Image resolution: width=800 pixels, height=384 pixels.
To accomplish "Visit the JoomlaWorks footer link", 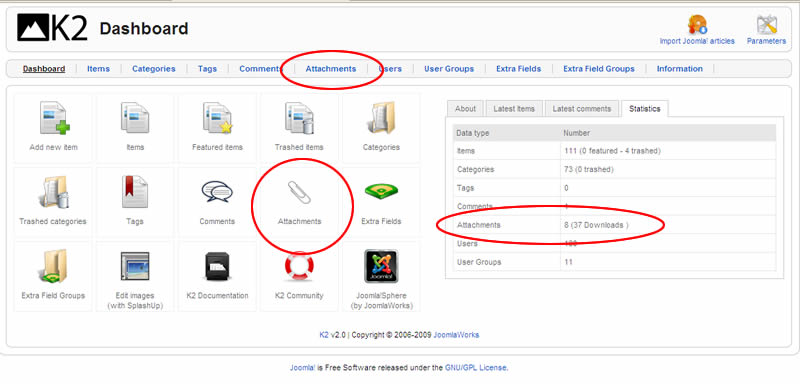I will (456, 335).
